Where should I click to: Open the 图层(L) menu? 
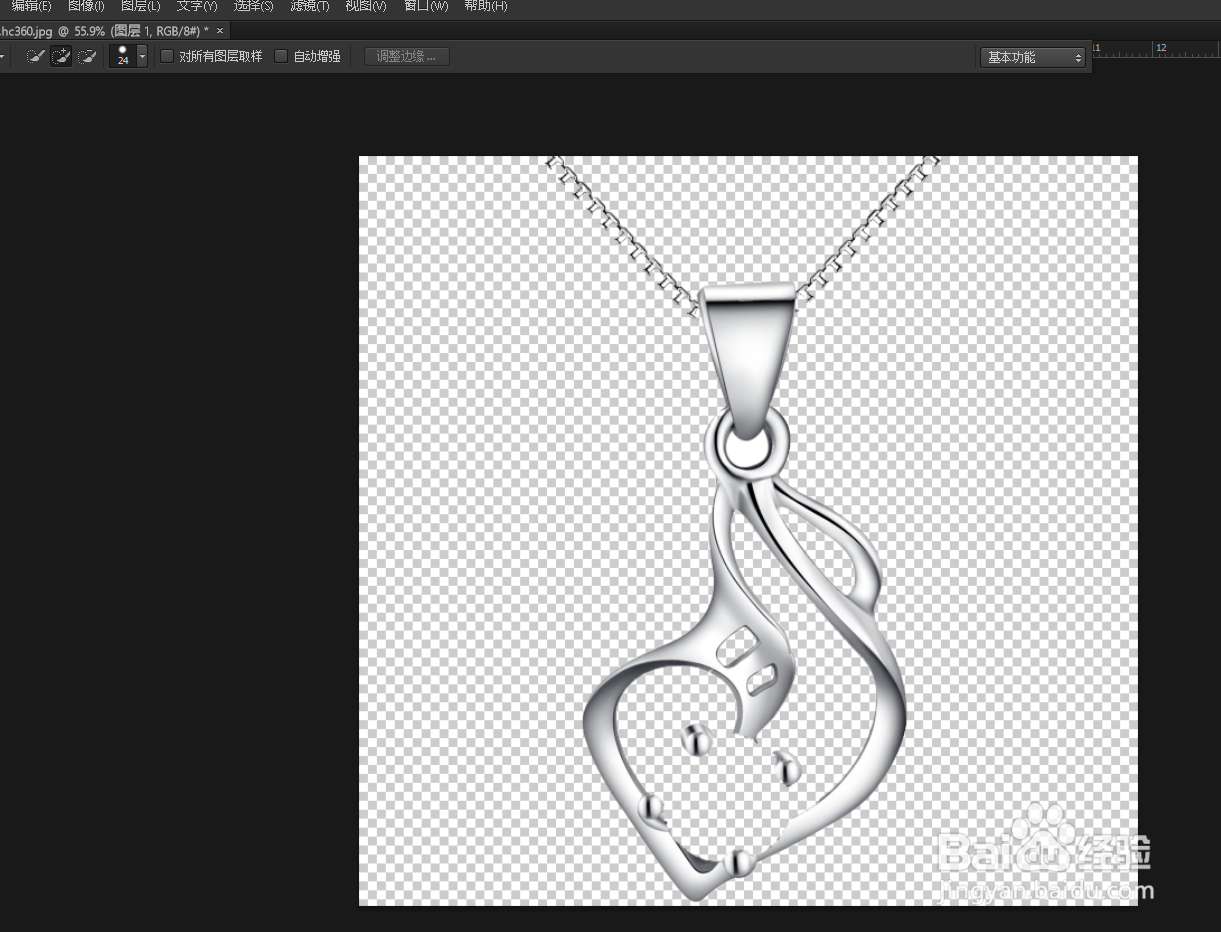point(140,6)
